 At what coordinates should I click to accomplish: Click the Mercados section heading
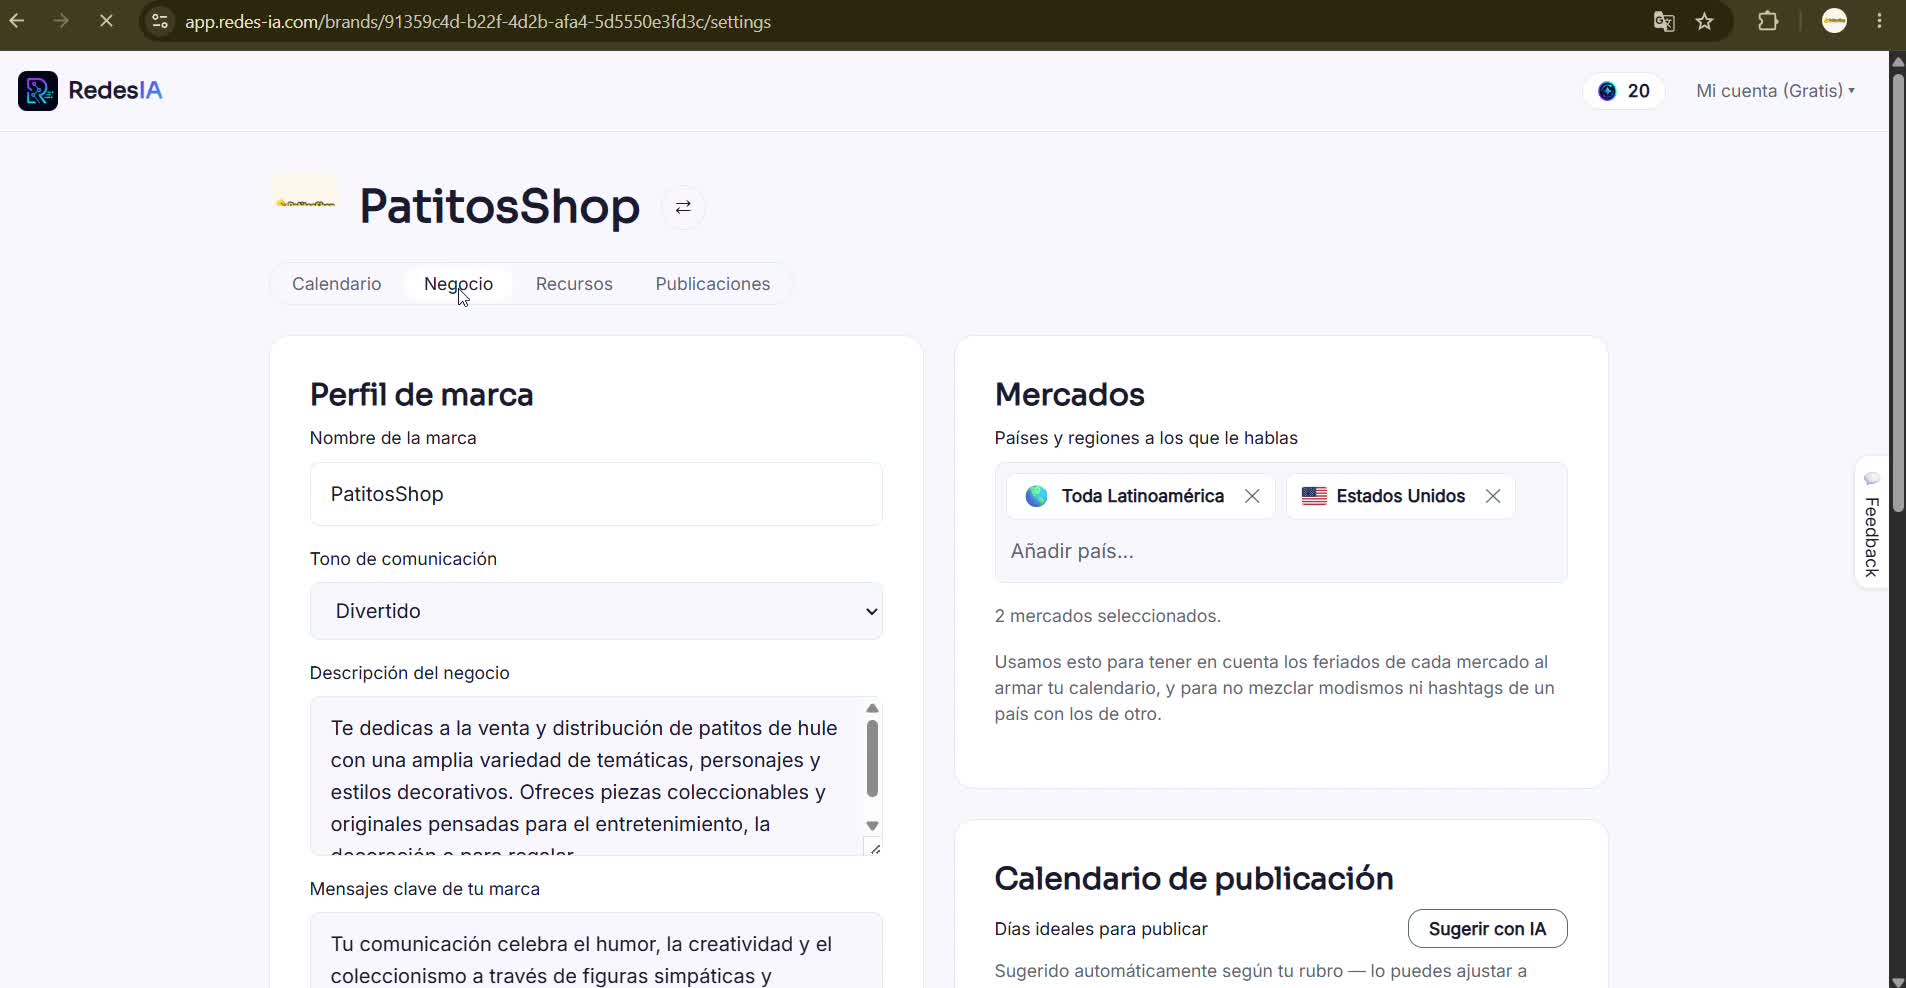point(1069,394)
